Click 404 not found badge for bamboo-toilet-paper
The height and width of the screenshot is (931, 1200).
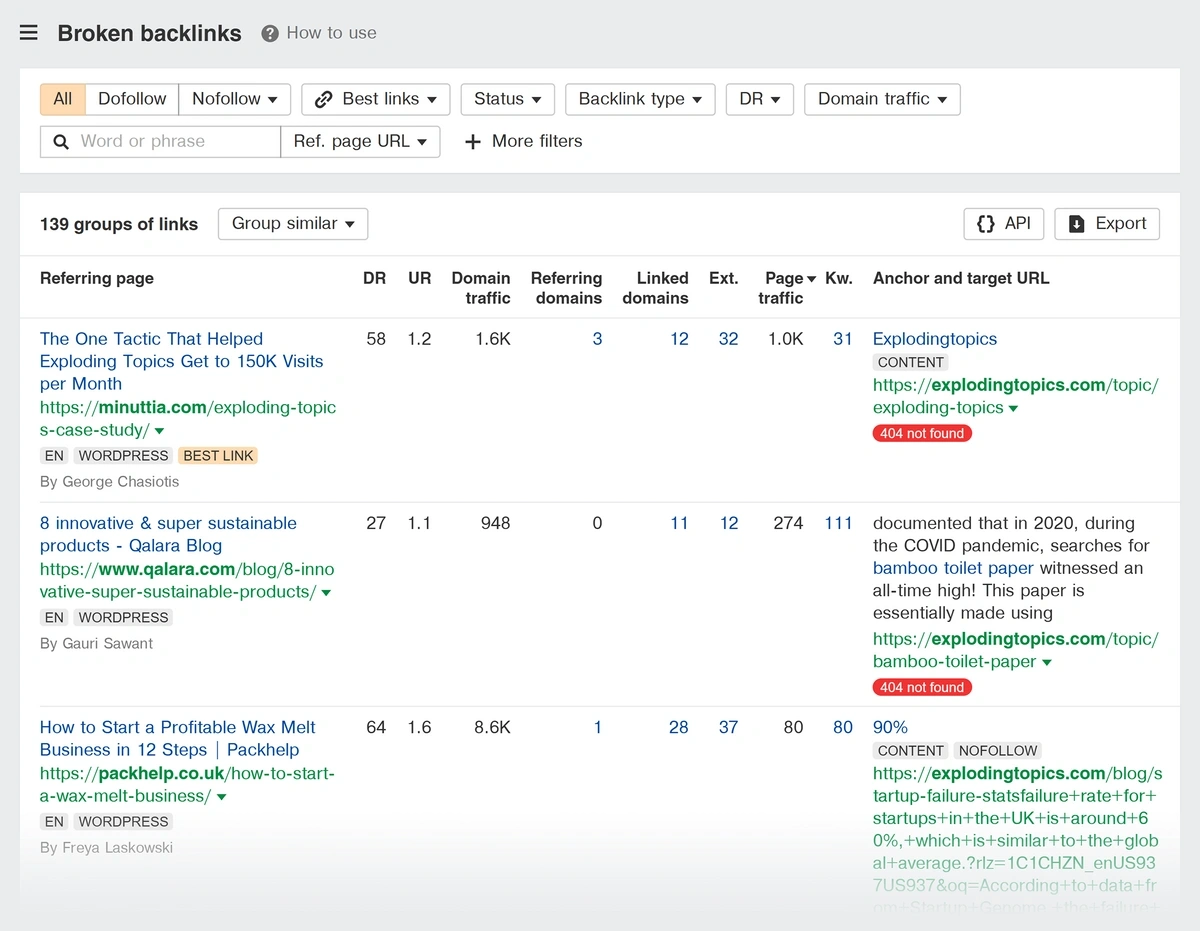coord(922,687)
